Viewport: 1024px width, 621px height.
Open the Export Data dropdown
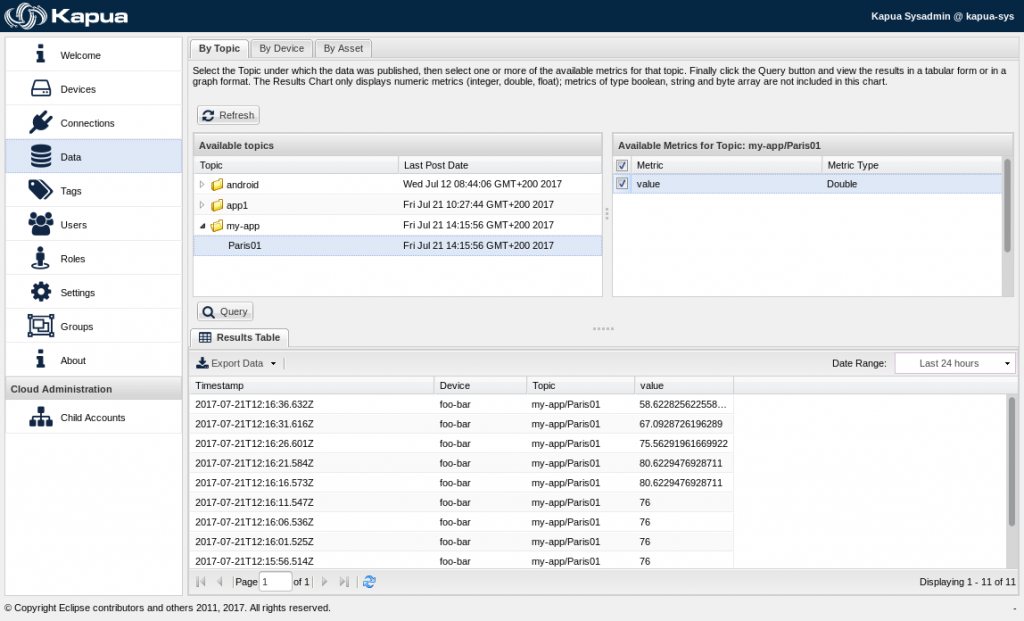[x=236, y=363]
